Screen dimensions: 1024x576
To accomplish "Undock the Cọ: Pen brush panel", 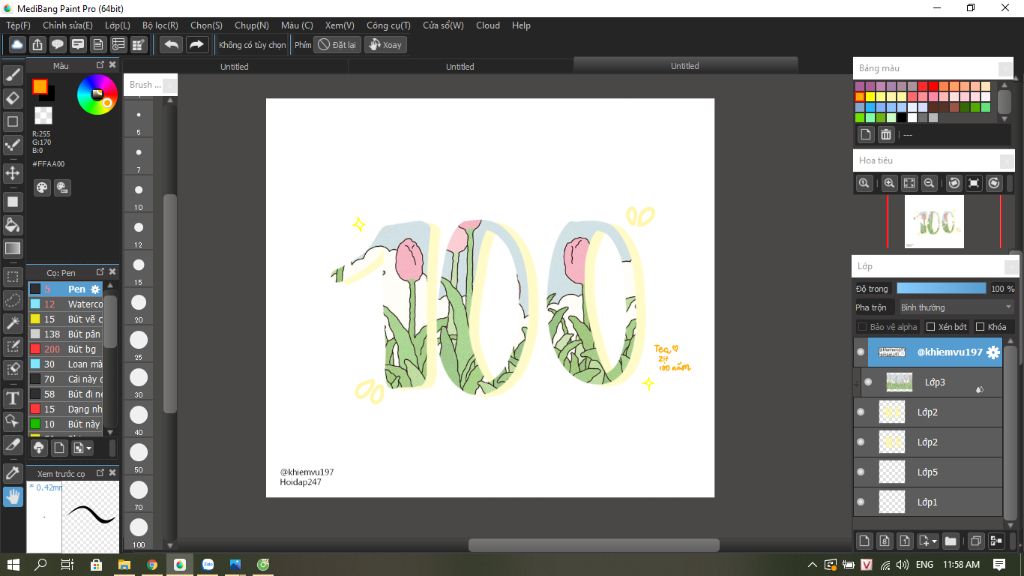I will (100, 272).
